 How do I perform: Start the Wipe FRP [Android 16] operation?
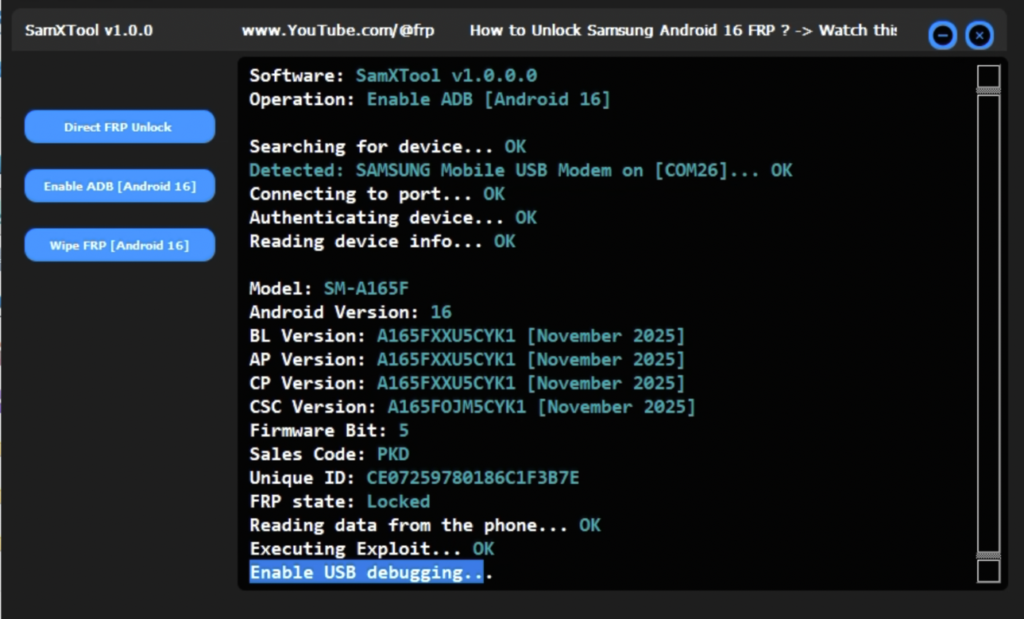pos(119,244)
